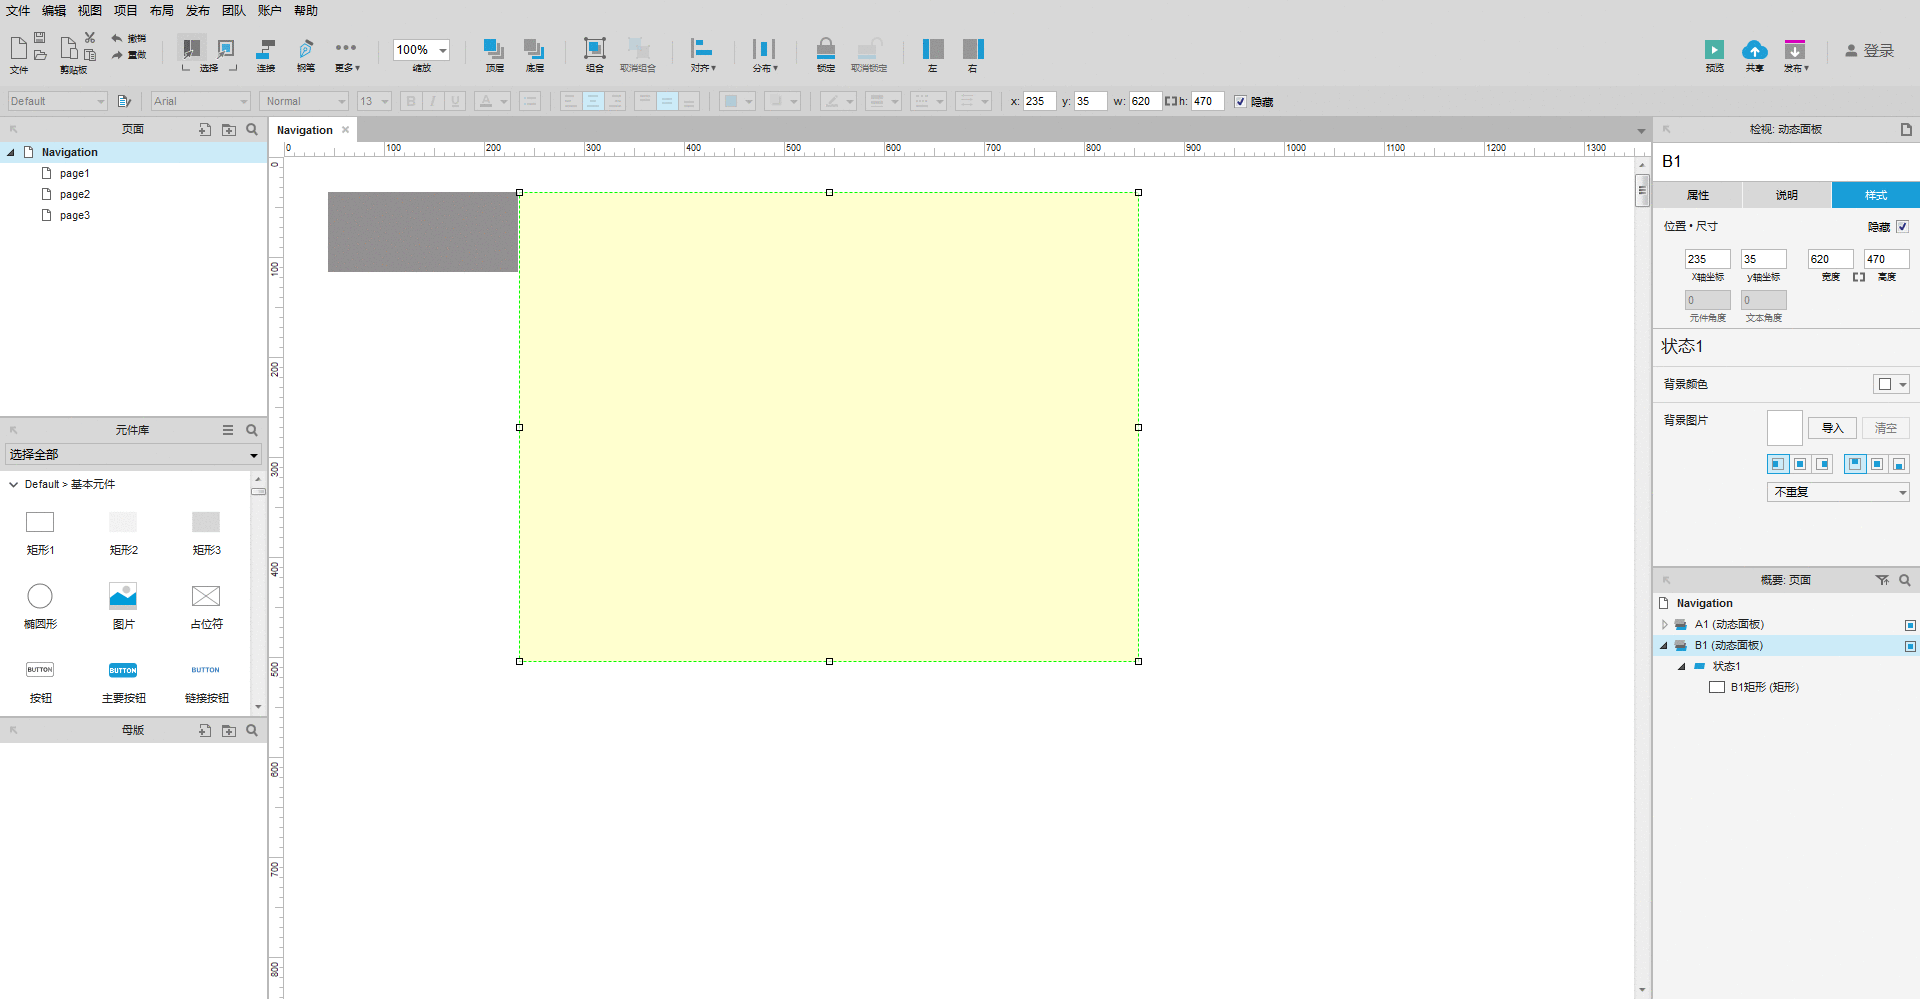Click the X轴坐标 input field
1920x999 pixels.
1707,259
